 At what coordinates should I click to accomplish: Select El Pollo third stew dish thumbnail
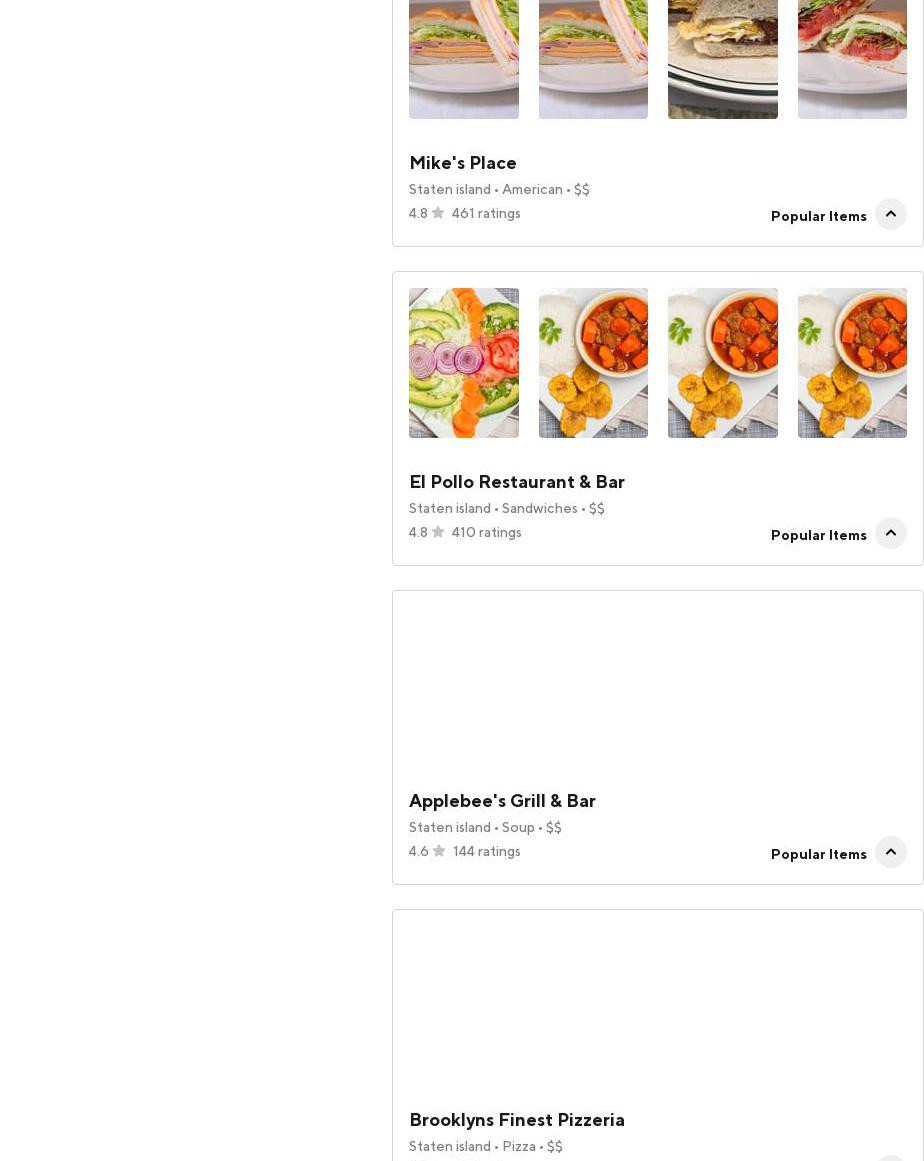(723, 363)
